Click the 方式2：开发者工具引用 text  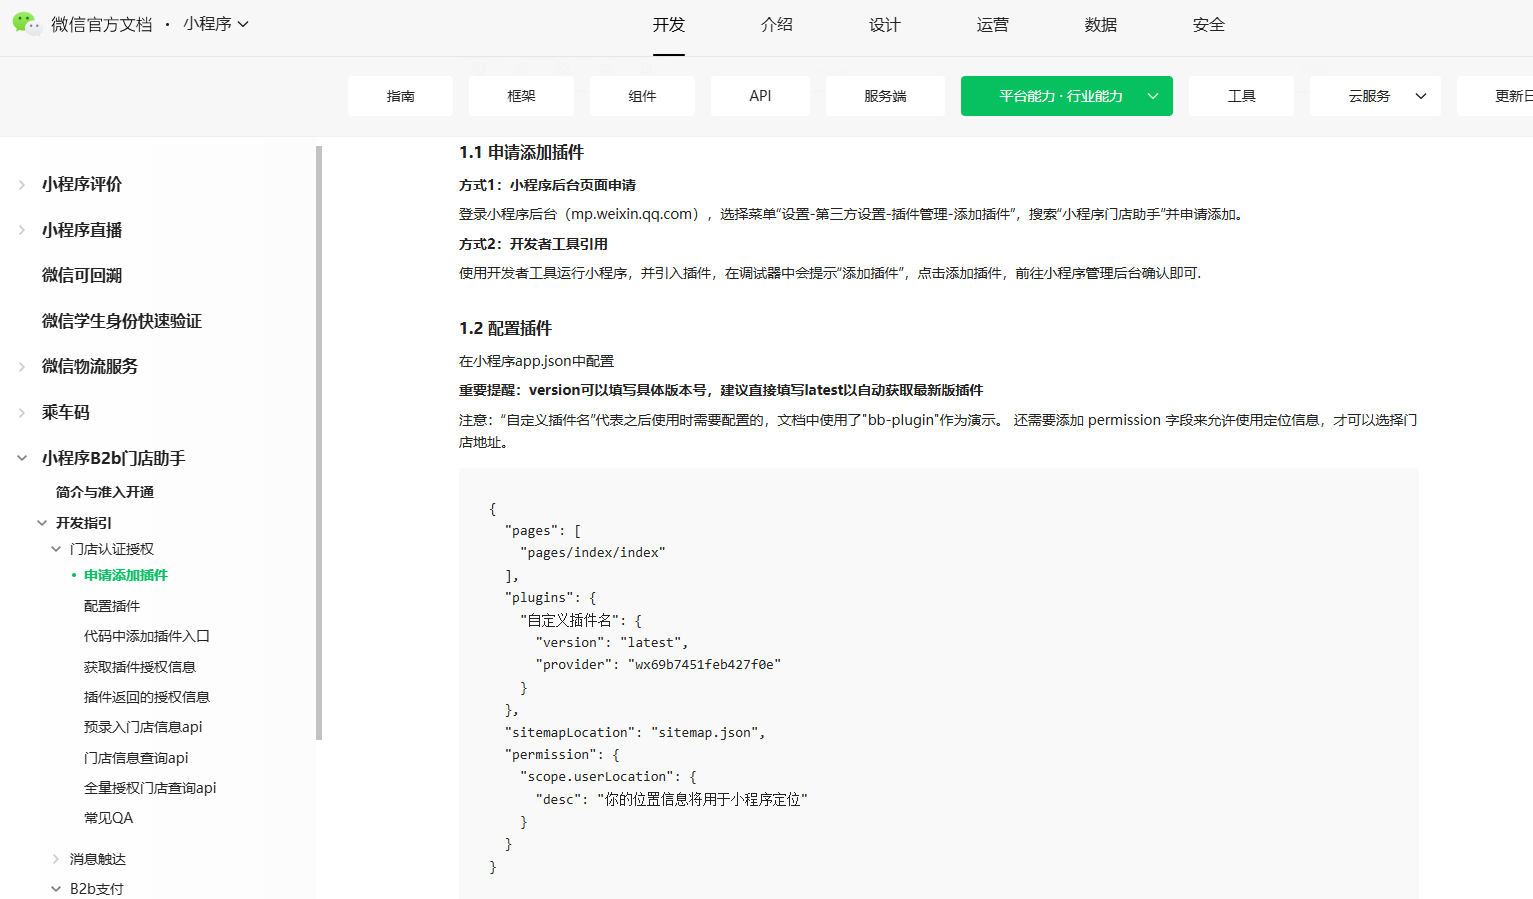(534, 244)
